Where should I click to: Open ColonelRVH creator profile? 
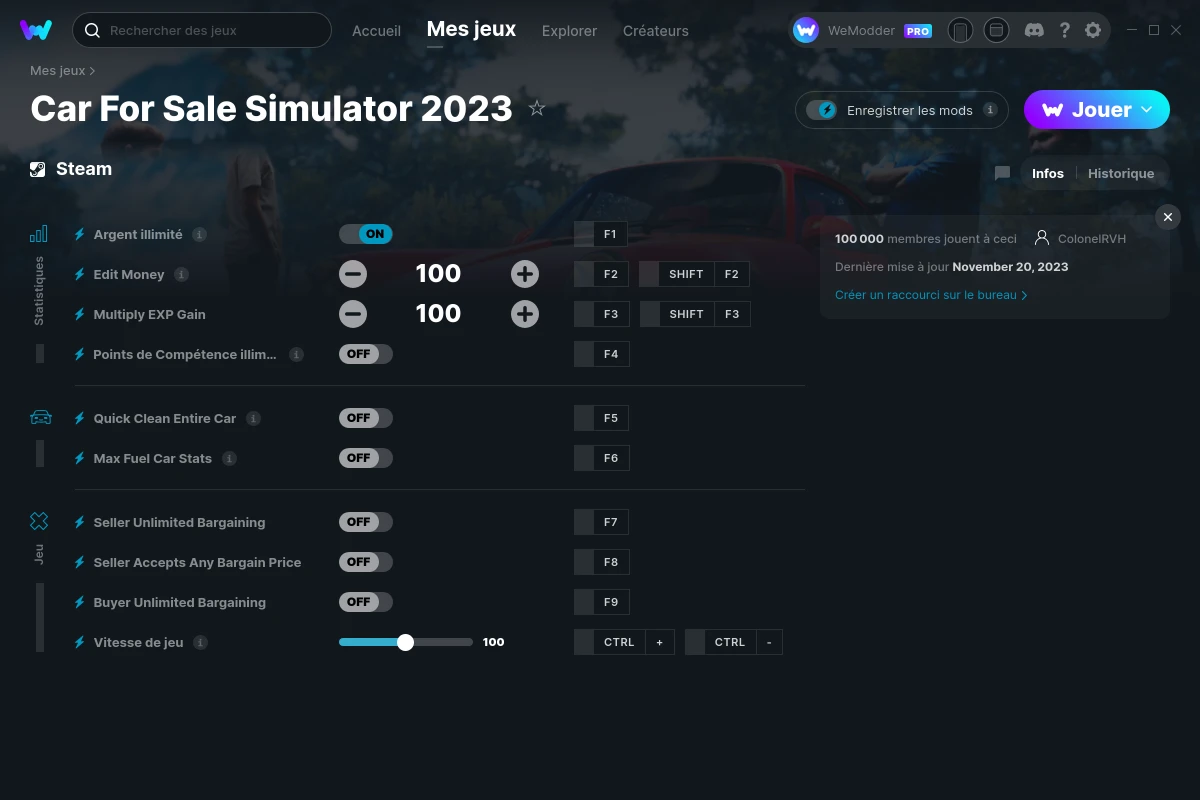click(x=1080, y=239)
